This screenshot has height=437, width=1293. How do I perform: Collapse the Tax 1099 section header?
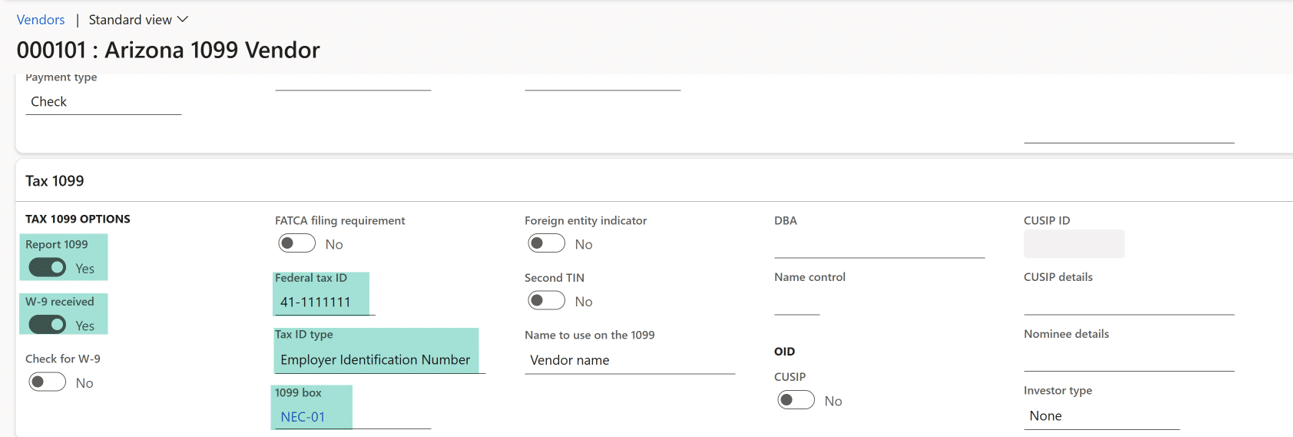click(55, 181)
